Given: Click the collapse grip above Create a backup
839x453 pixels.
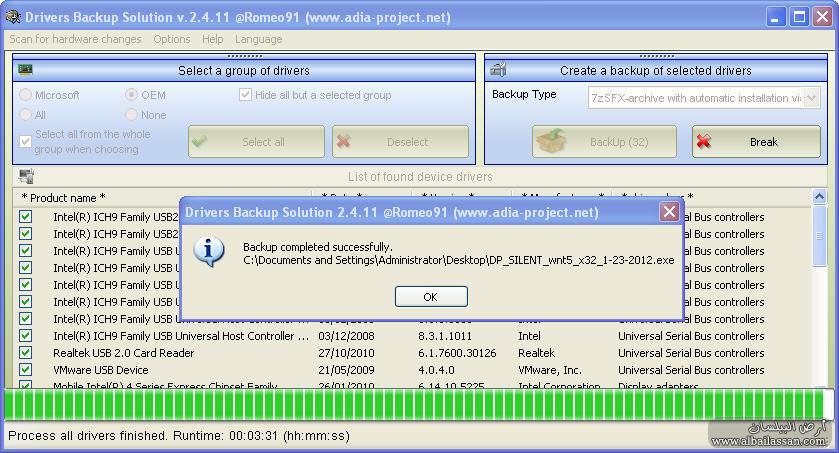Looking at the screenshot, I should [657, 56].
